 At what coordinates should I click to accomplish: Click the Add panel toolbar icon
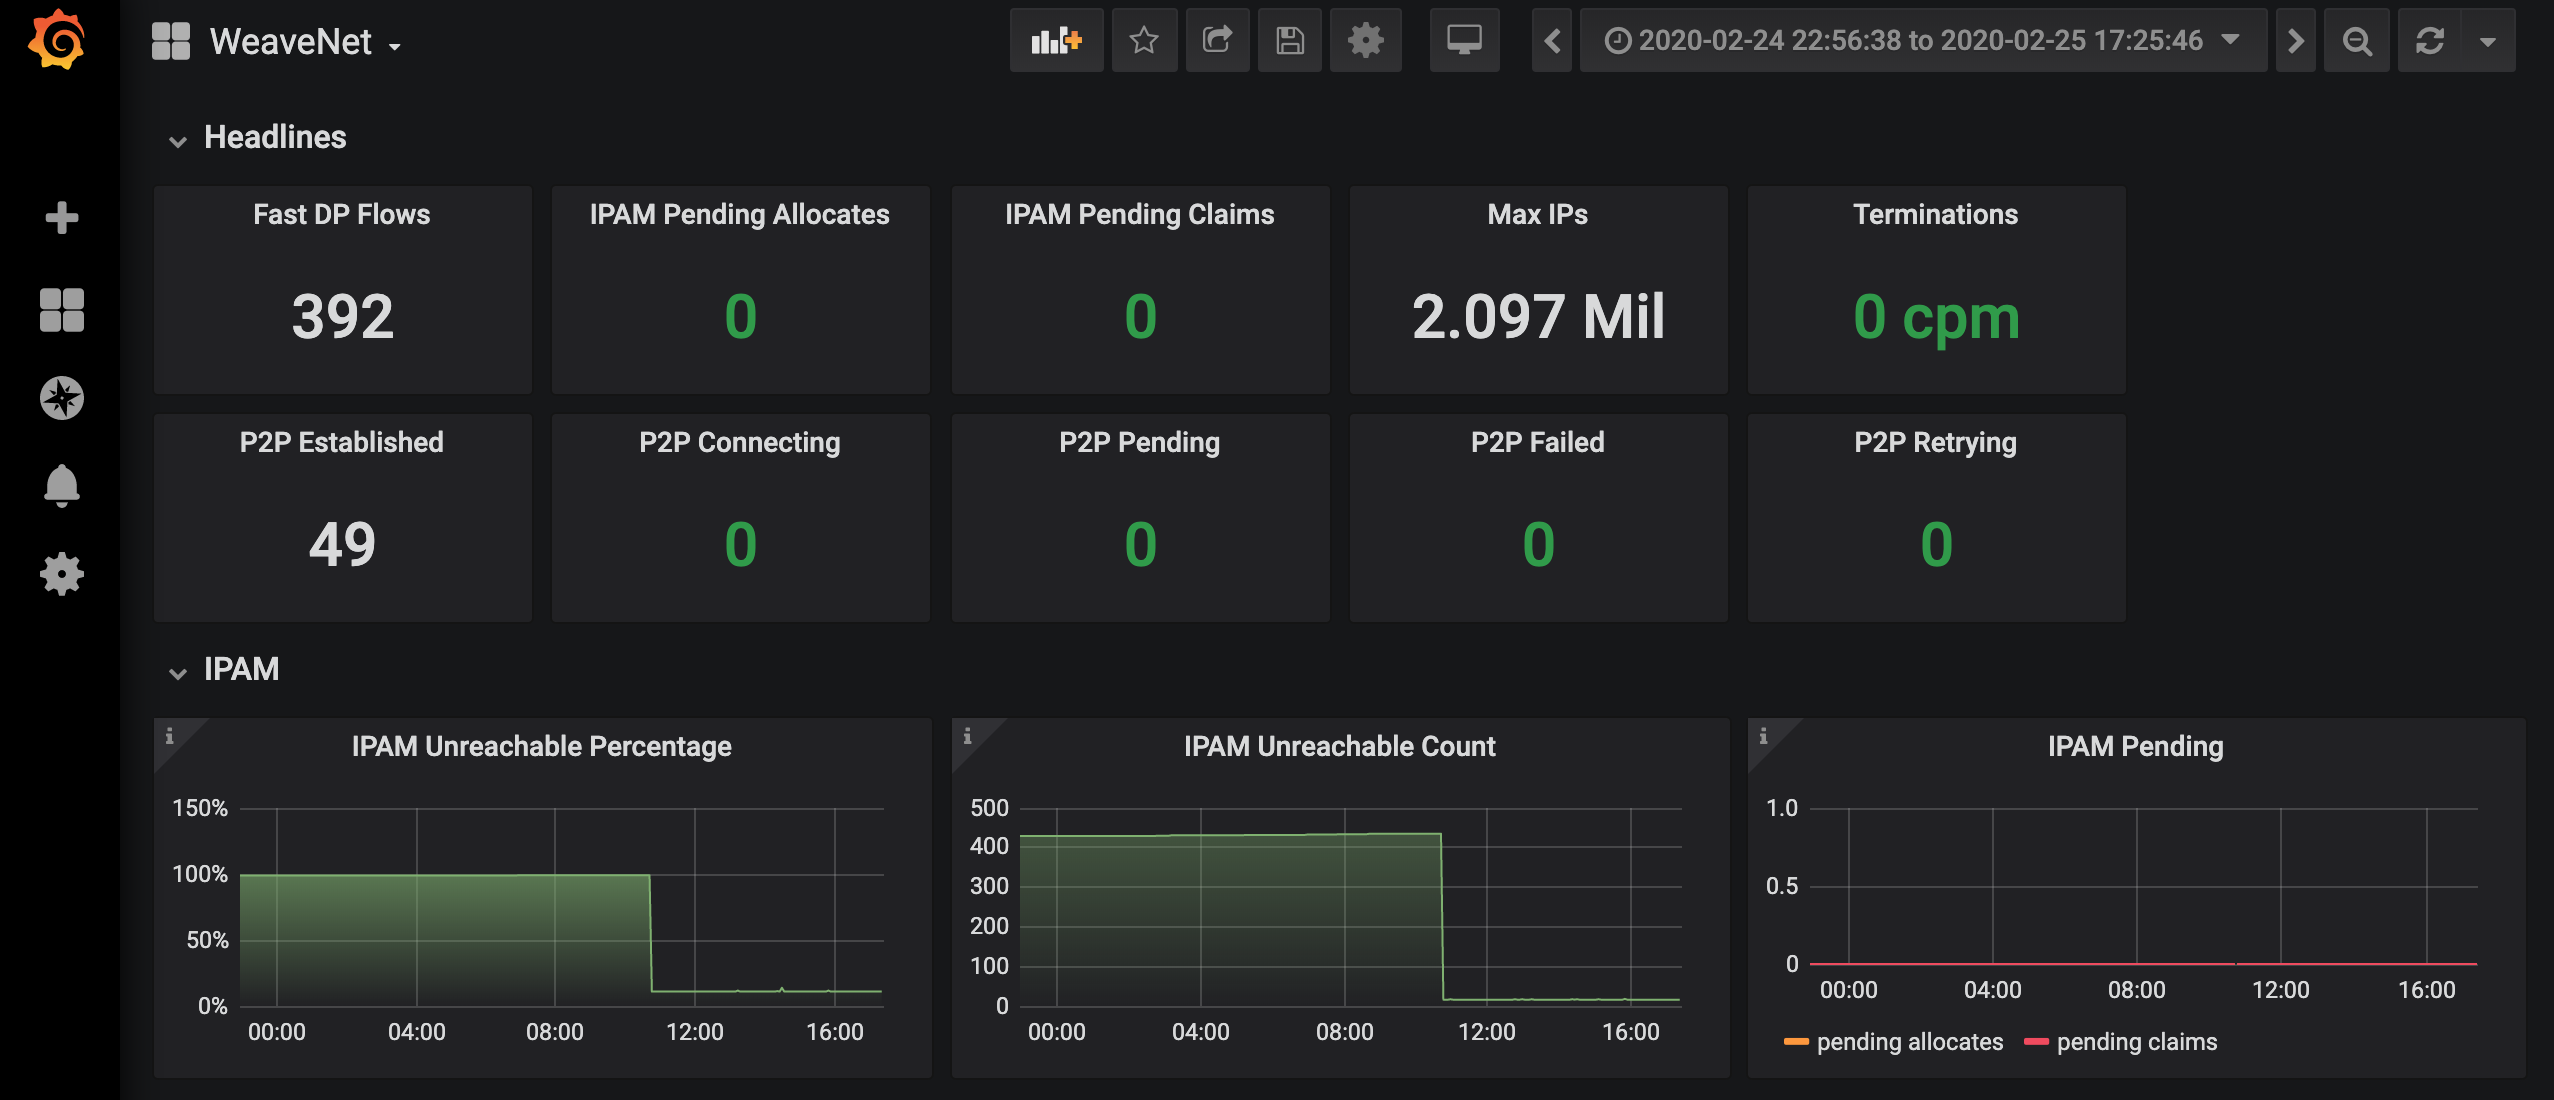click(1056, 41)
